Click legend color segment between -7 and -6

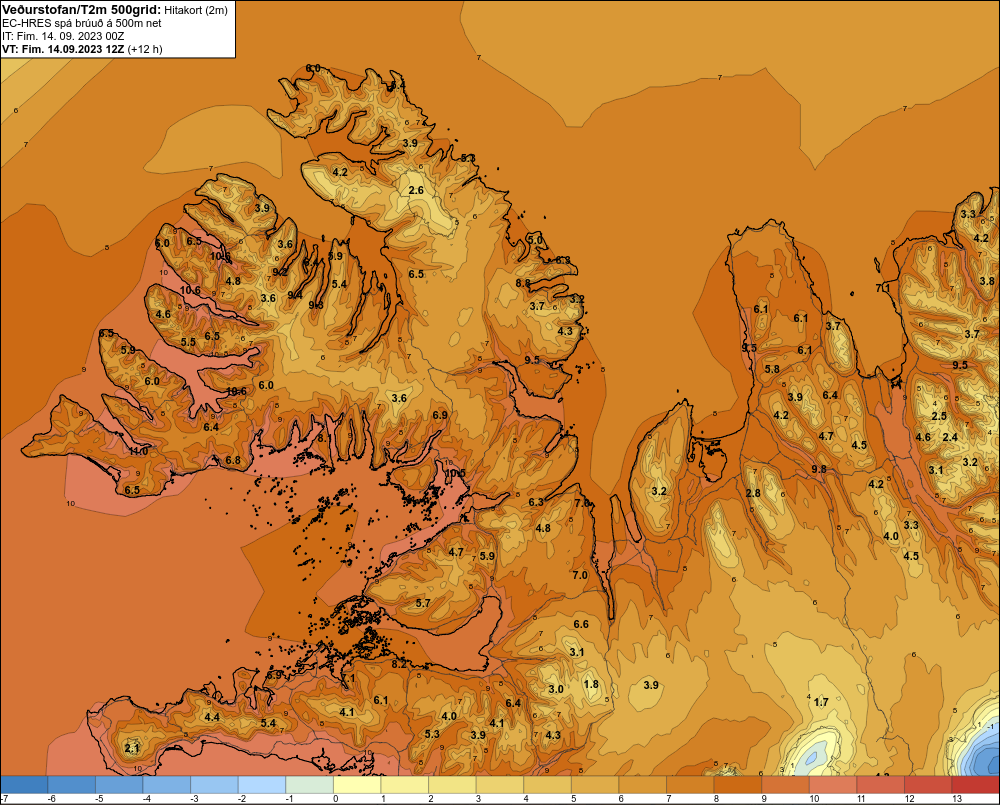(x=24, y=785)
